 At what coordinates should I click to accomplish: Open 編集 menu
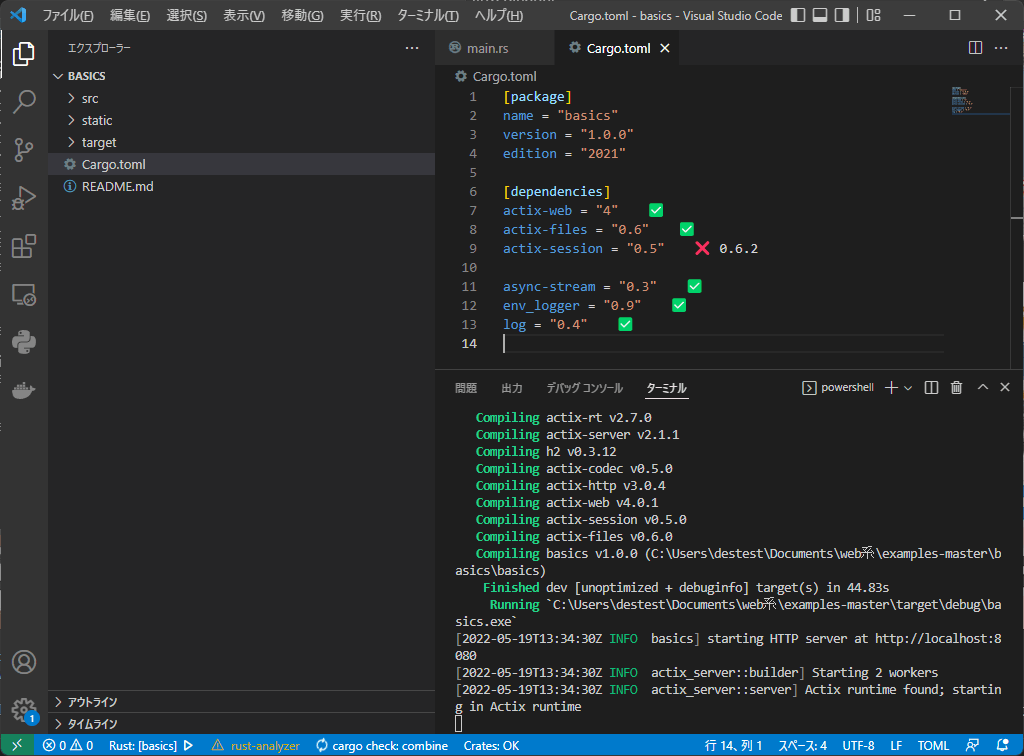tap(129, 15)
